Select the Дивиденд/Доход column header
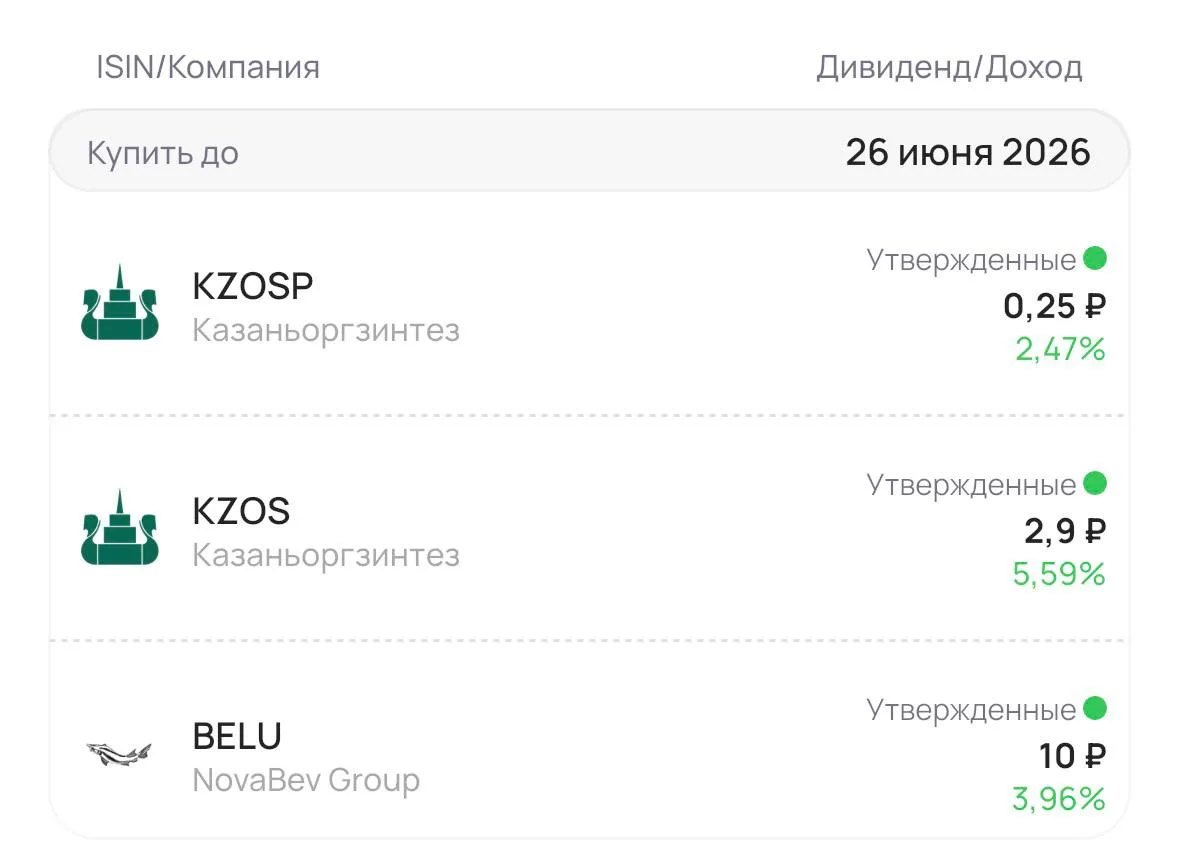Image resolution: width=1179 pixels, height=854 pixels. [950, 68]
